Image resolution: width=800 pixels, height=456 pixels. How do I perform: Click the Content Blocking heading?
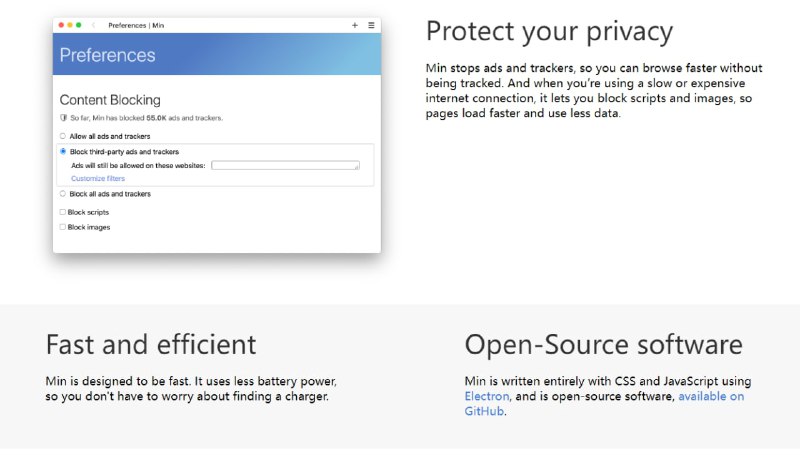pyautogui.click(x=110, y=100)
